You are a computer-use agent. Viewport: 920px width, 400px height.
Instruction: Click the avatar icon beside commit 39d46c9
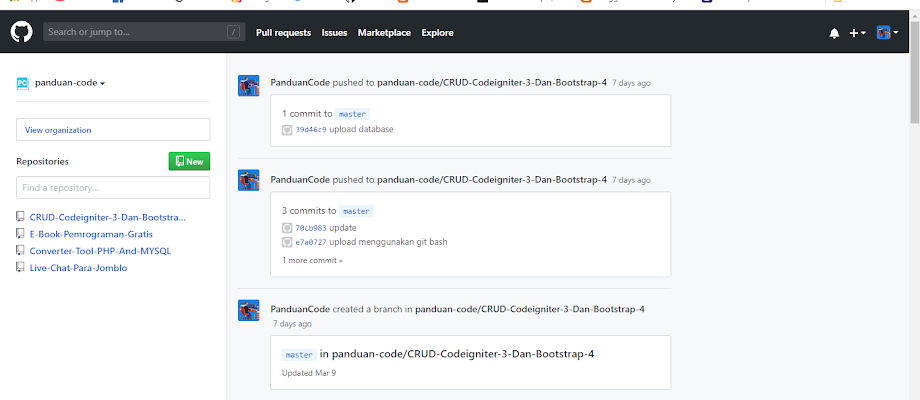(x=287, y=130)
